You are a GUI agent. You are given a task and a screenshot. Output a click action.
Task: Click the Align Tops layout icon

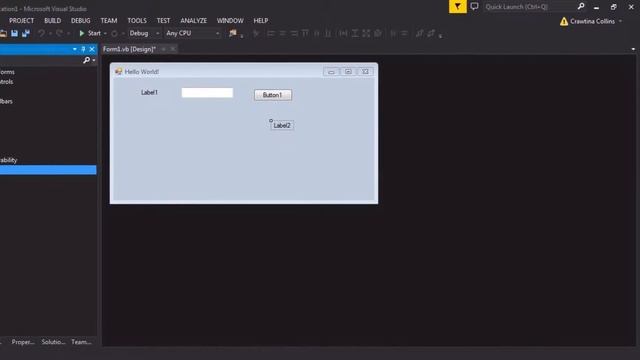(305, 33)
